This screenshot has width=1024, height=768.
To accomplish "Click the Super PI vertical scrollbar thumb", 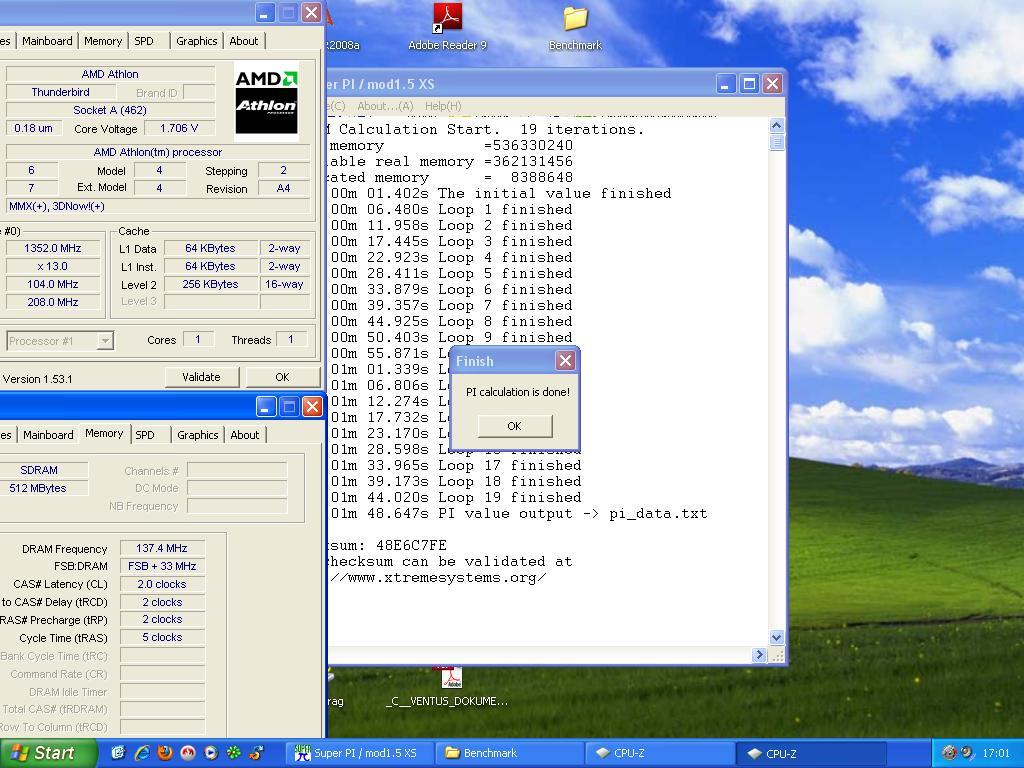I will click(777, 142).
